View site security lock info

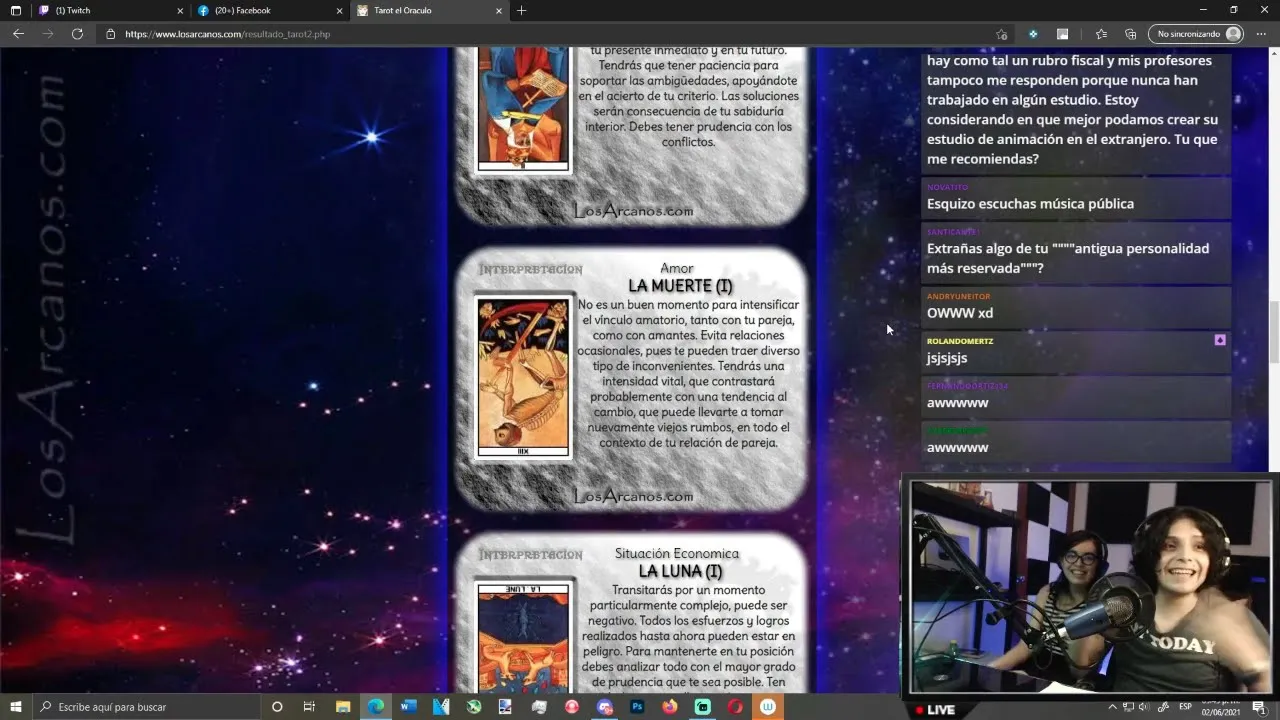[110, 34]
